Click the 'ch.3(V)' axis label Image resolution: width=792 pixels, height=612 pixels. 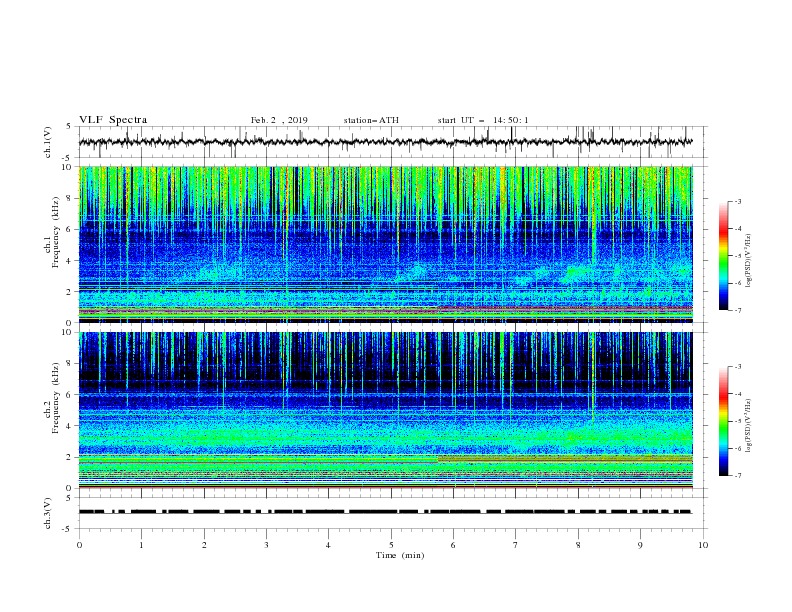pyautogui.click(x=48, y=513)
